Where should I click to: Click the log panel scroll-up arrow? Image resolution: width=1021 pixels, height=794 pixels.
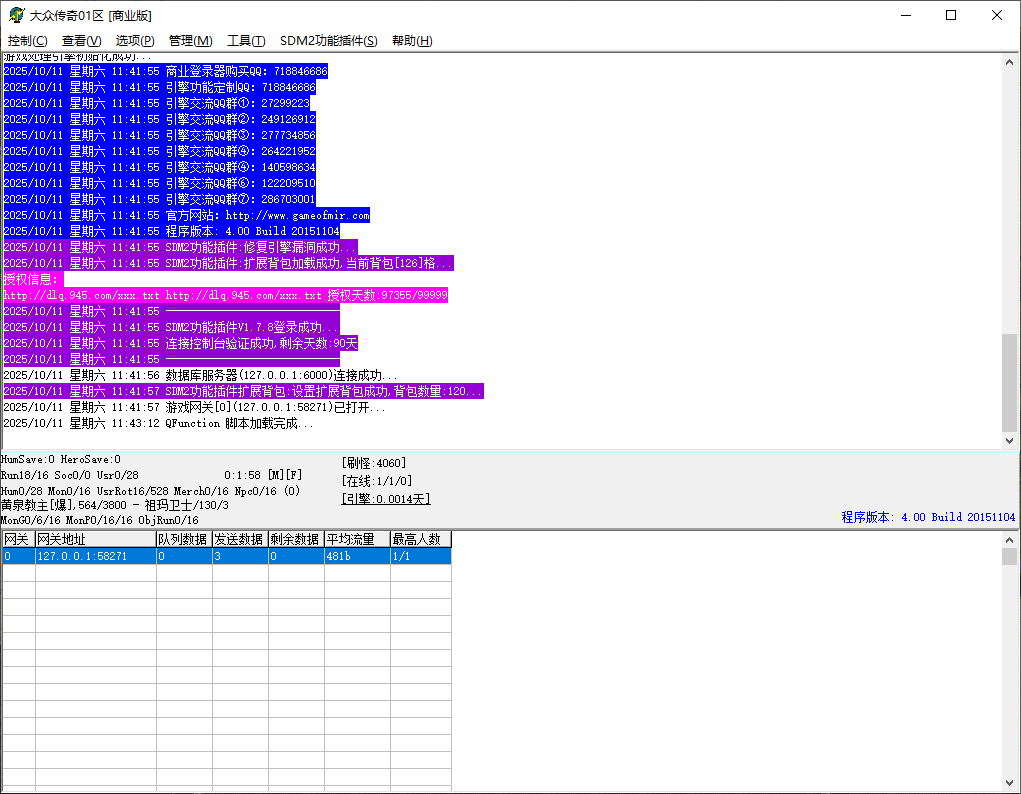[1009, 61]
